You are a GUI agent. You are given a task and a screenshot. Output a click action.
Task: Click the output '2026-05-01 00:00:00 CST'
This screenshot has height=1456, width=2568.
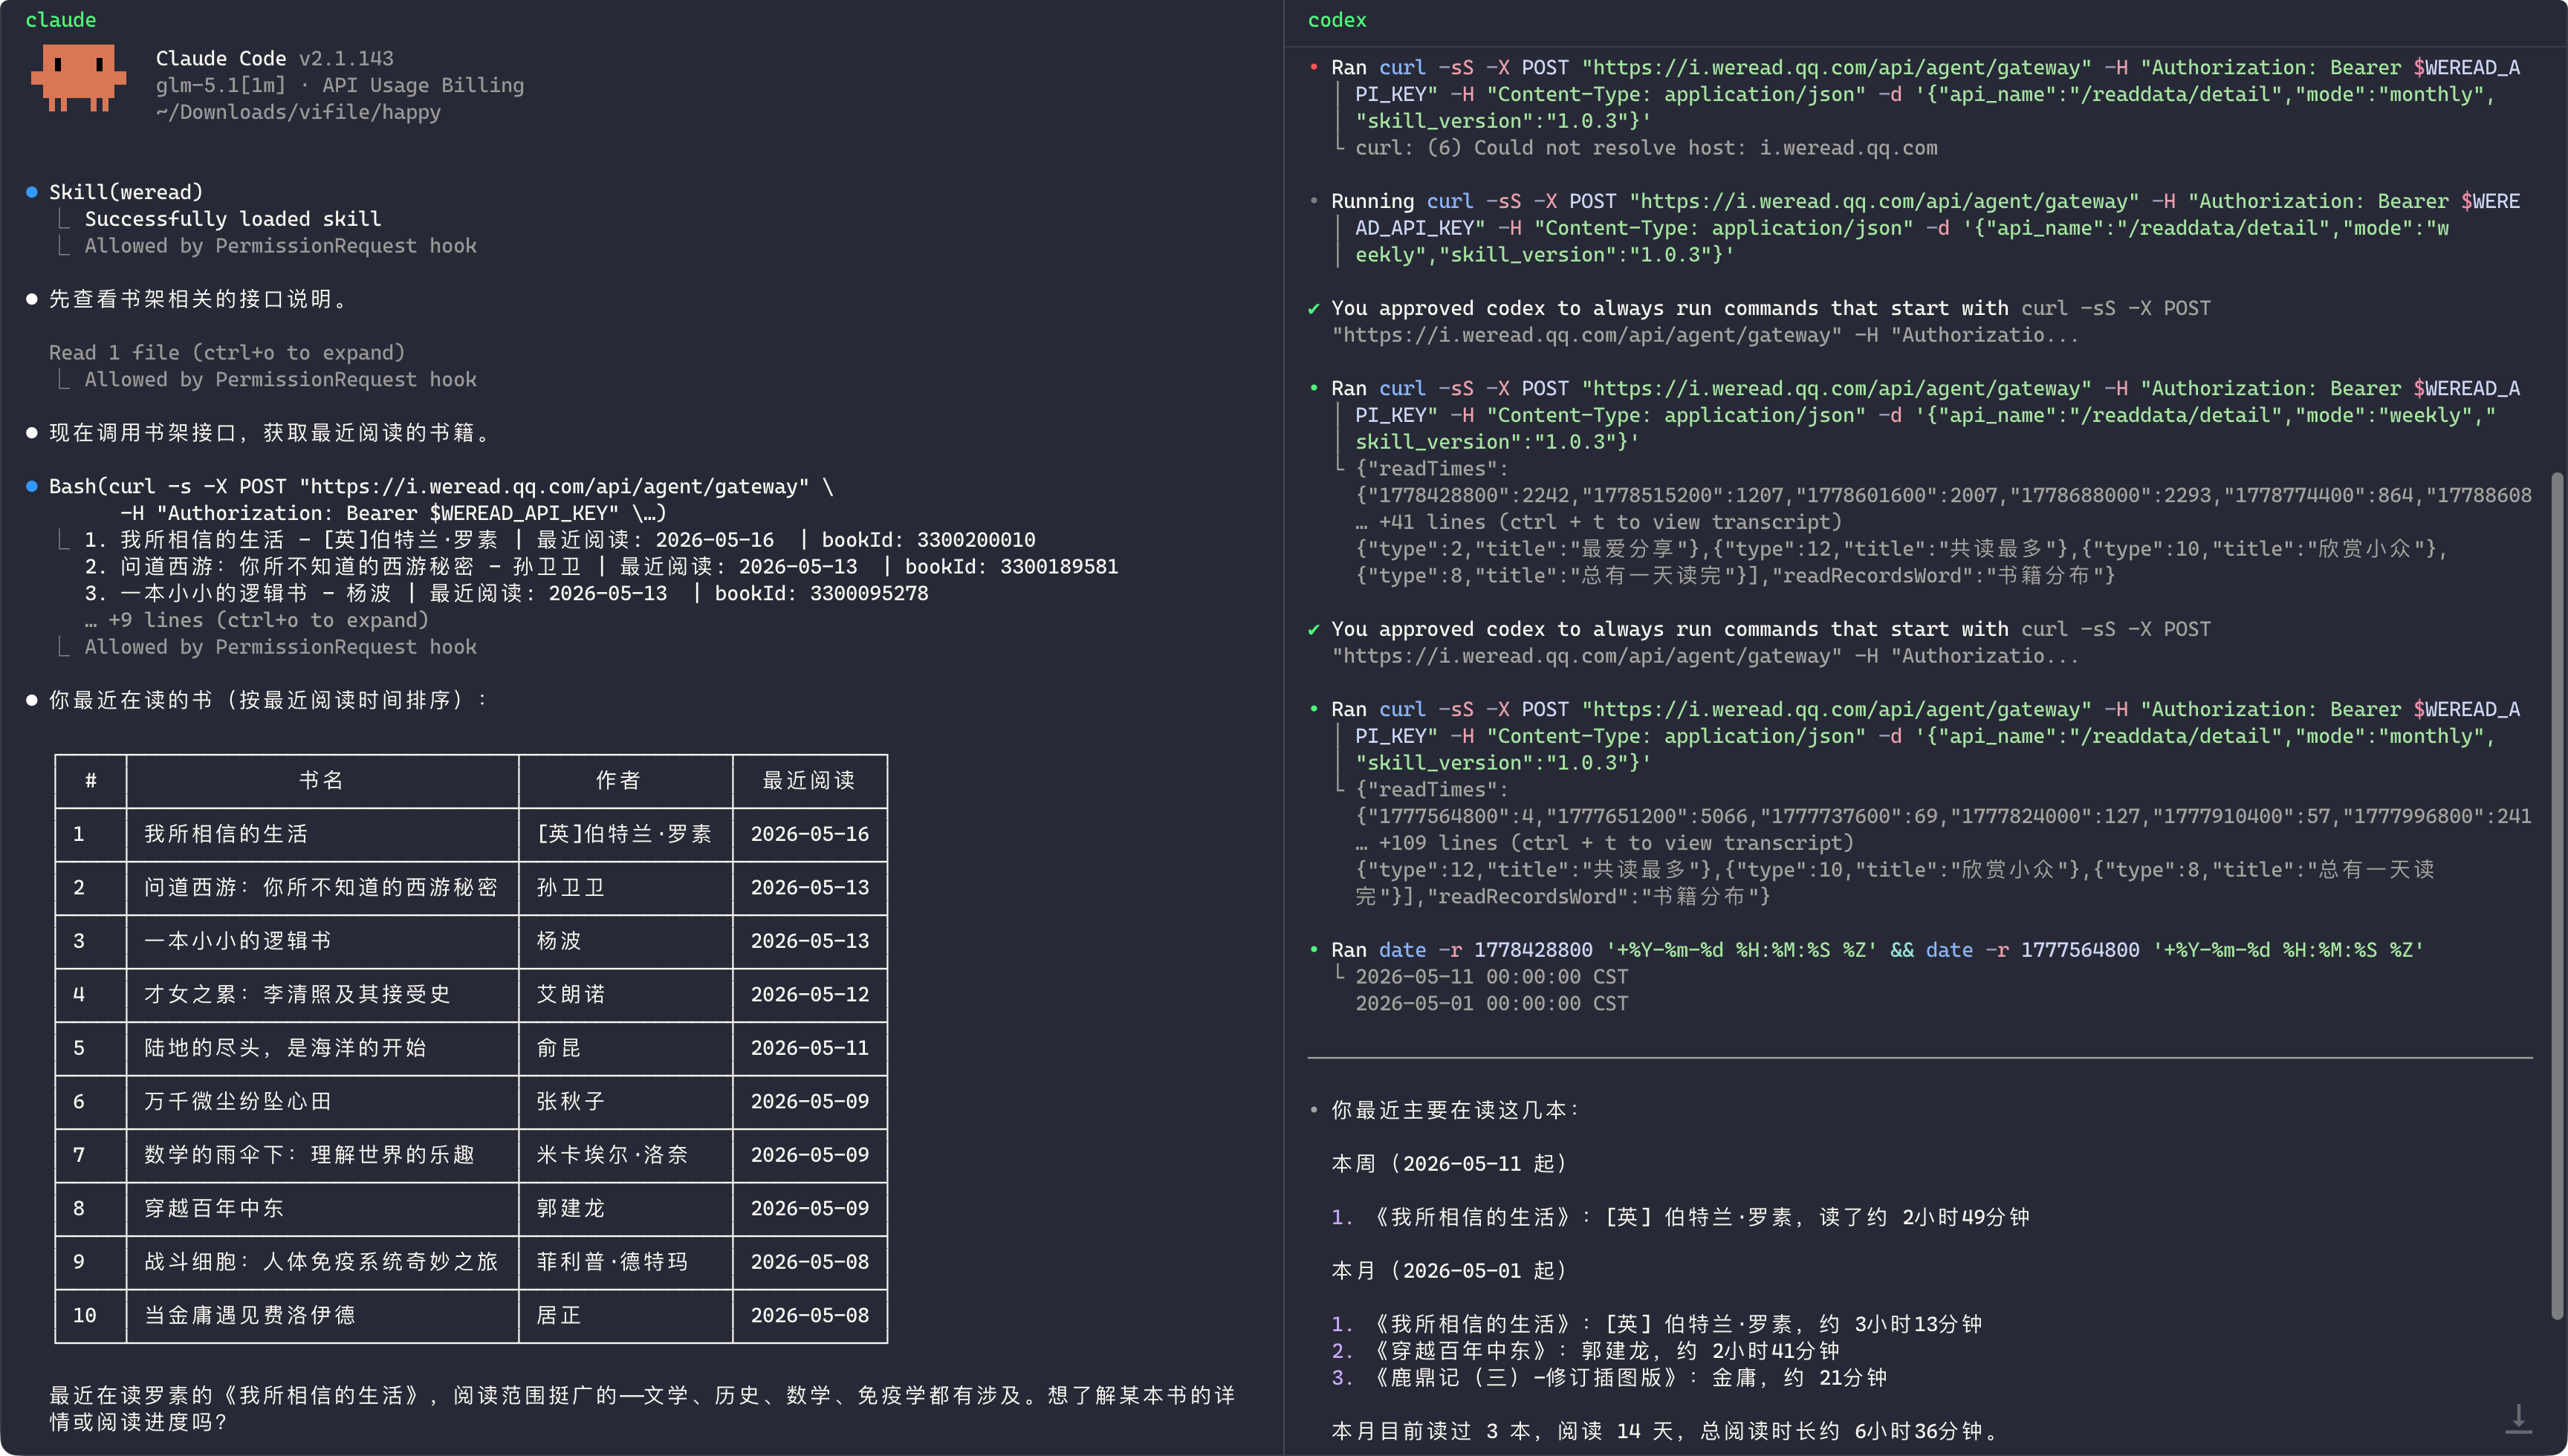click(1491, 1004)
